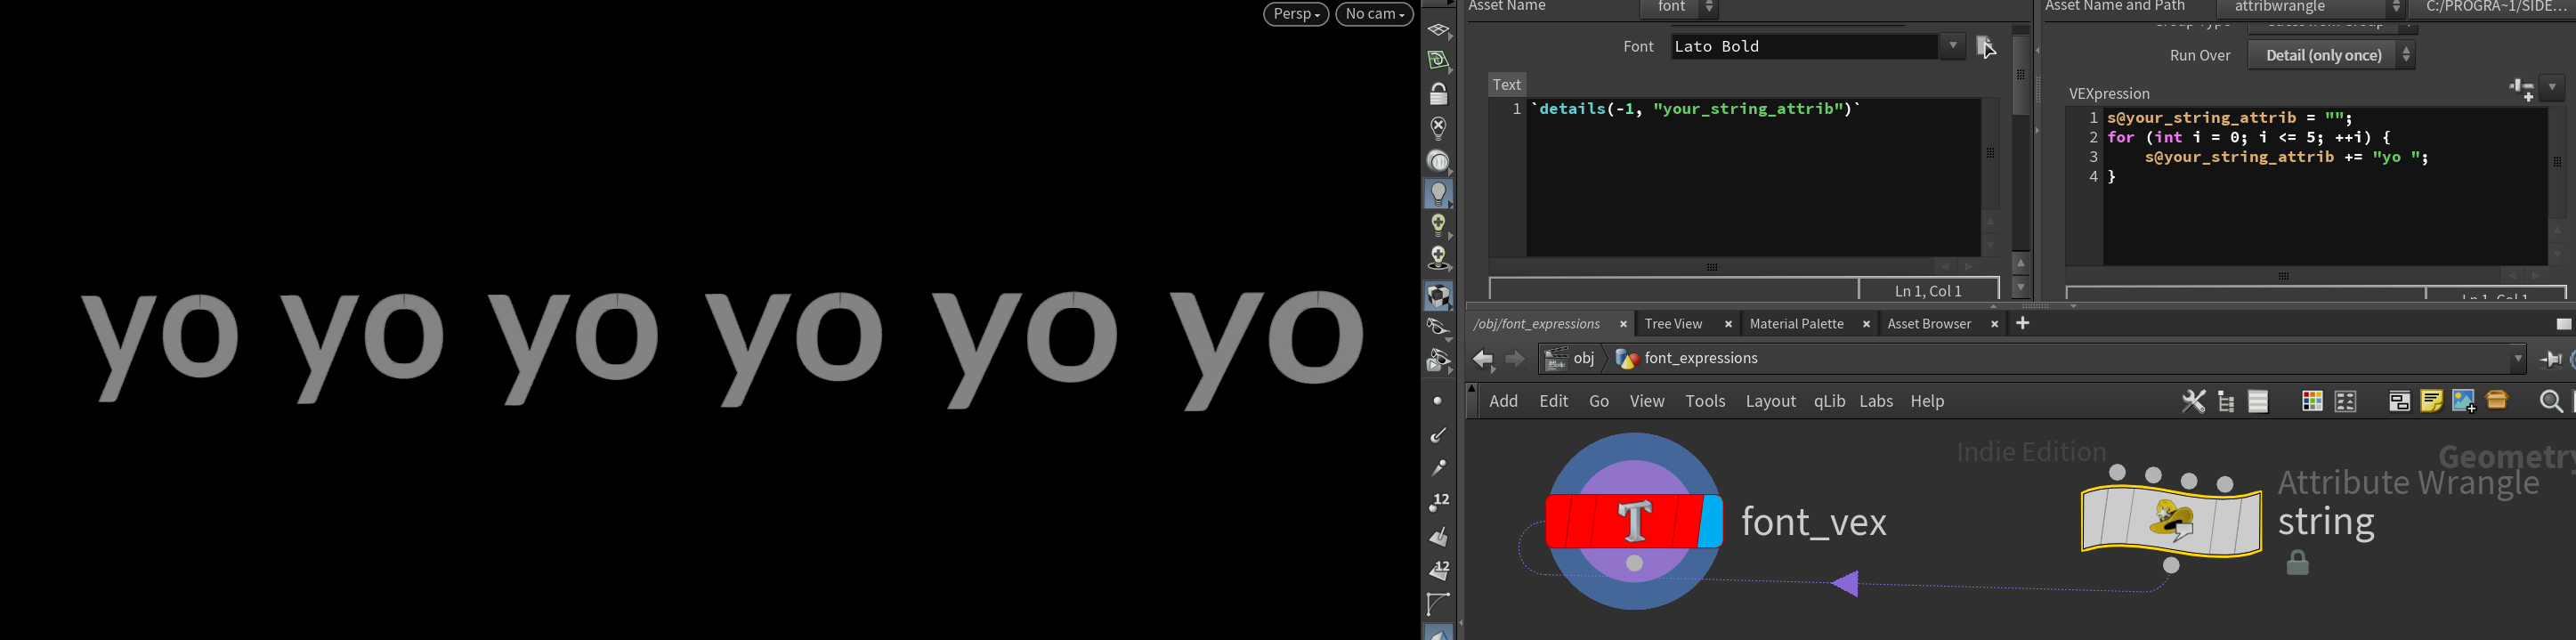2576x640 pixels.
Task: Click the obj path segment button
Action: coord(1571,359)
